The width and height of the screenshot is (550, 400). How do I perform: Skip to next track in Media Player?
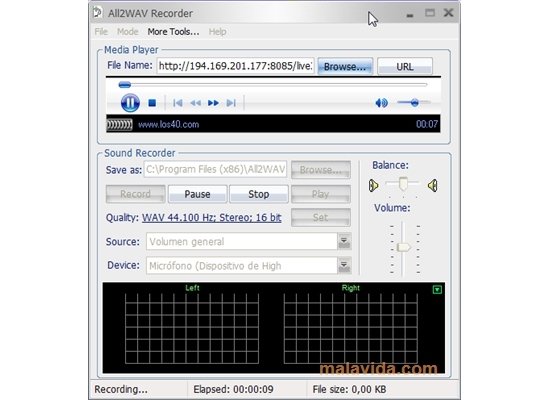pyautogui.click(x=231, y=103)
